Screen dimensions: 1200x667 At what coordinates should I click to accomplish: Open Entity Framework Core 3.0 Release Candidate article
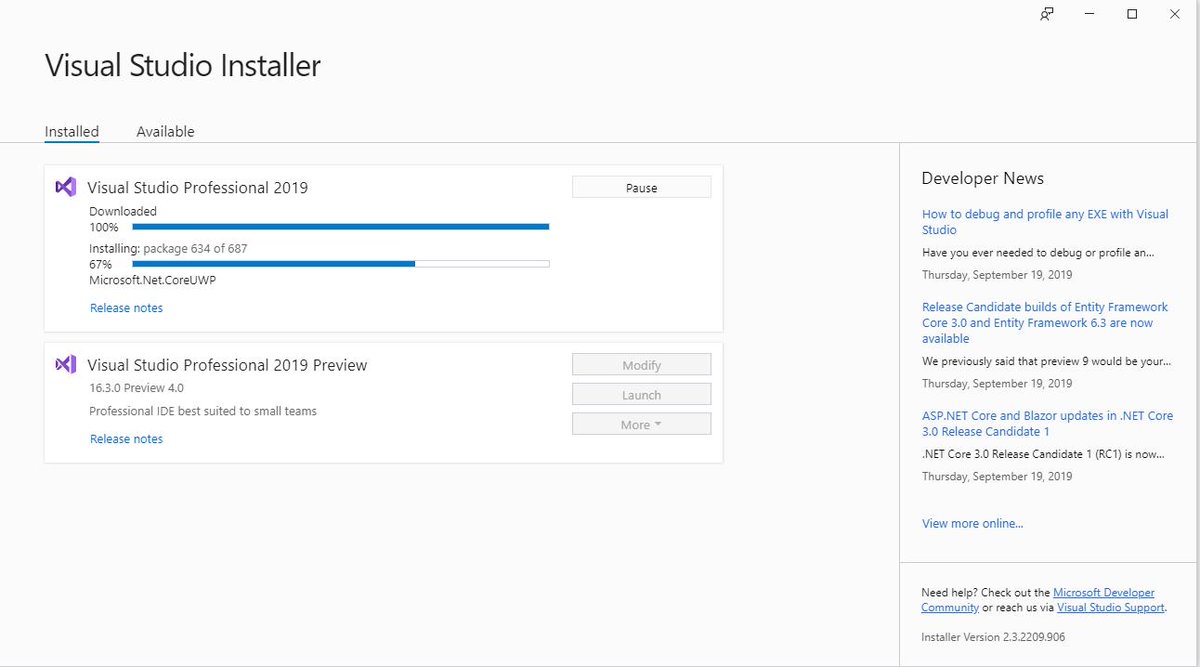pyautogui.click(x=1045, y=323)
